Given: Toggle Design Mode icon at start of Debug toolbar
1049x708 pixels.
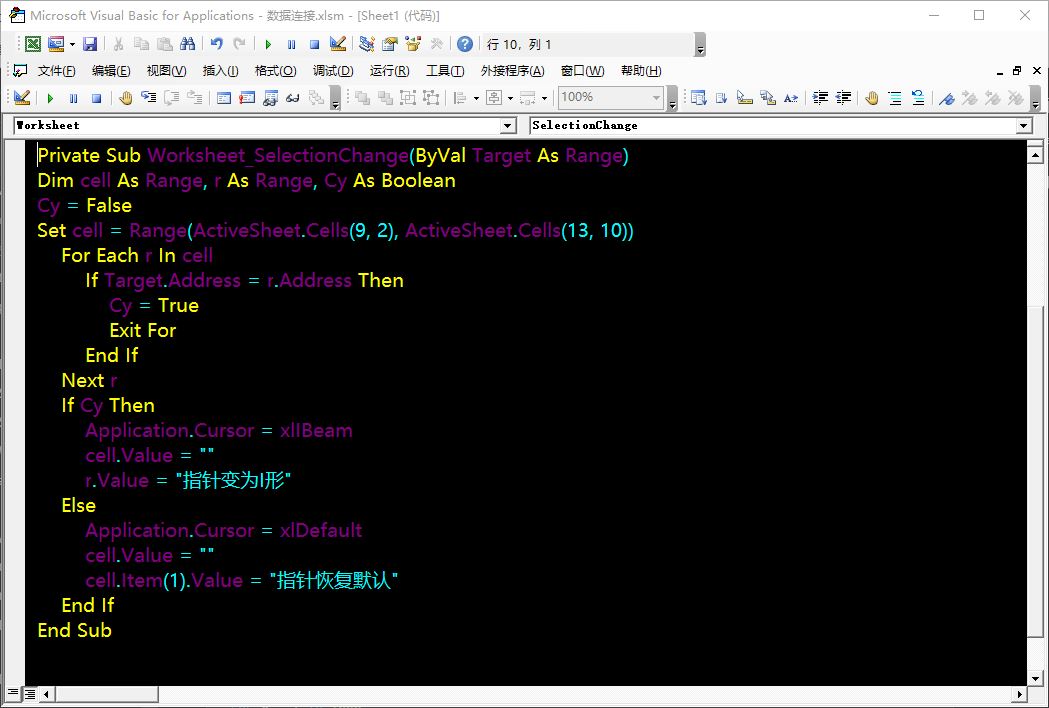Looking at the screenshot, I should pyautogui.click(x=21, y=98).
